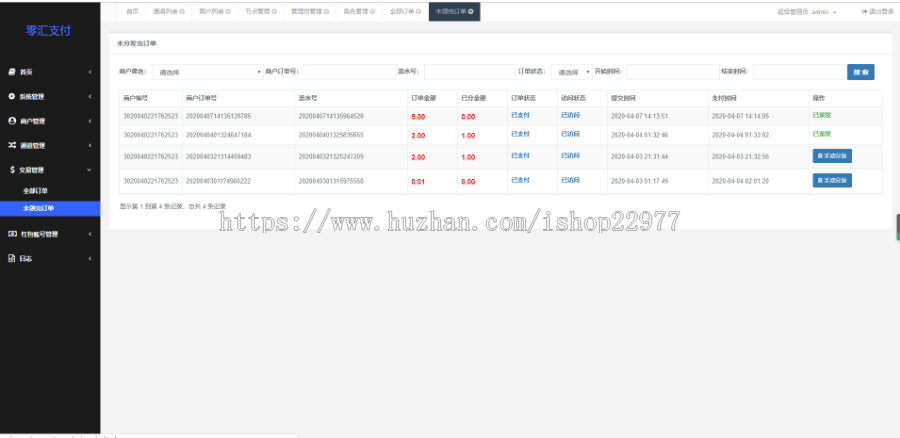The width and height of the screenshot is (900, 438).
Task: Click the record count pagination text
Action: [x=173, y=206]
